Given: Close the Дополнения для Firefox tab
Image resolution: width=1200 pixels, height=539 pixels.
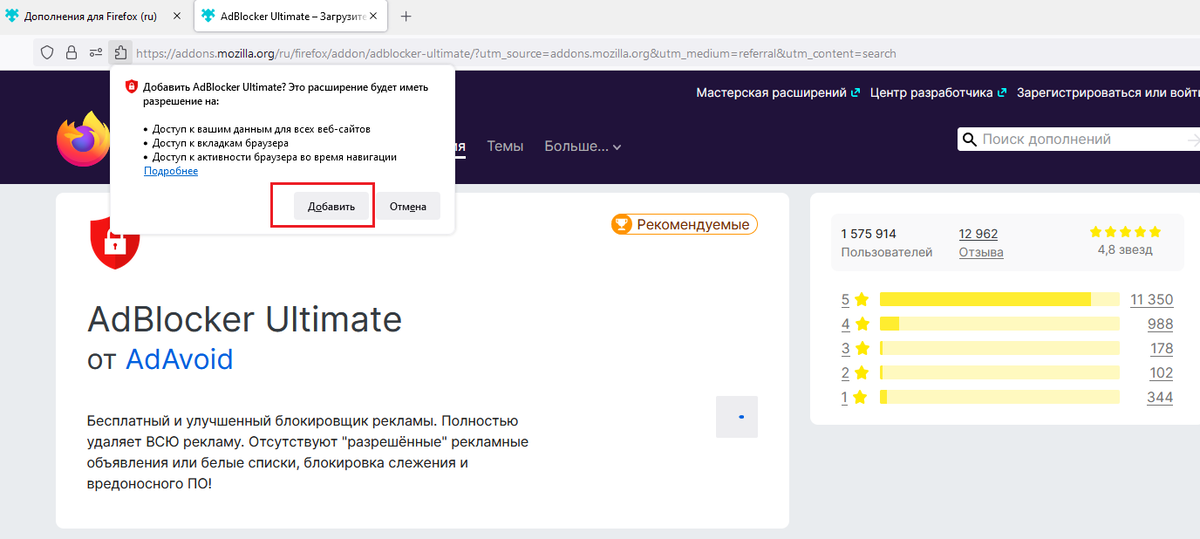Looking at the screenshot, I should (x=176, y=17).
